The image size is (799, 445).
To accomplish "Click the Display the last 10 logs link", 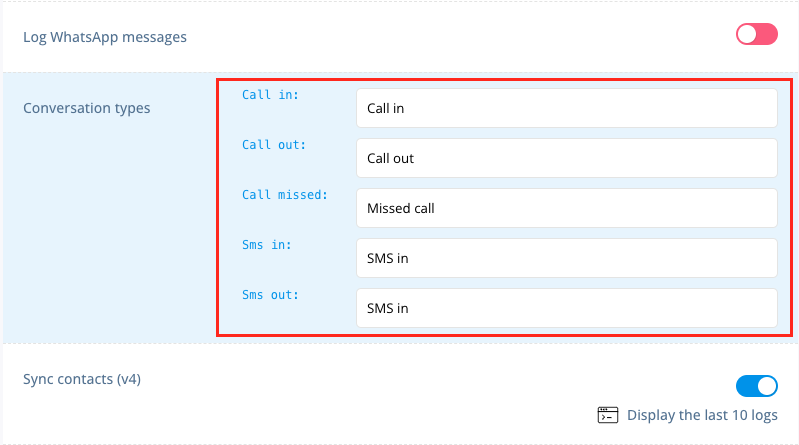I will pos(702,415).
